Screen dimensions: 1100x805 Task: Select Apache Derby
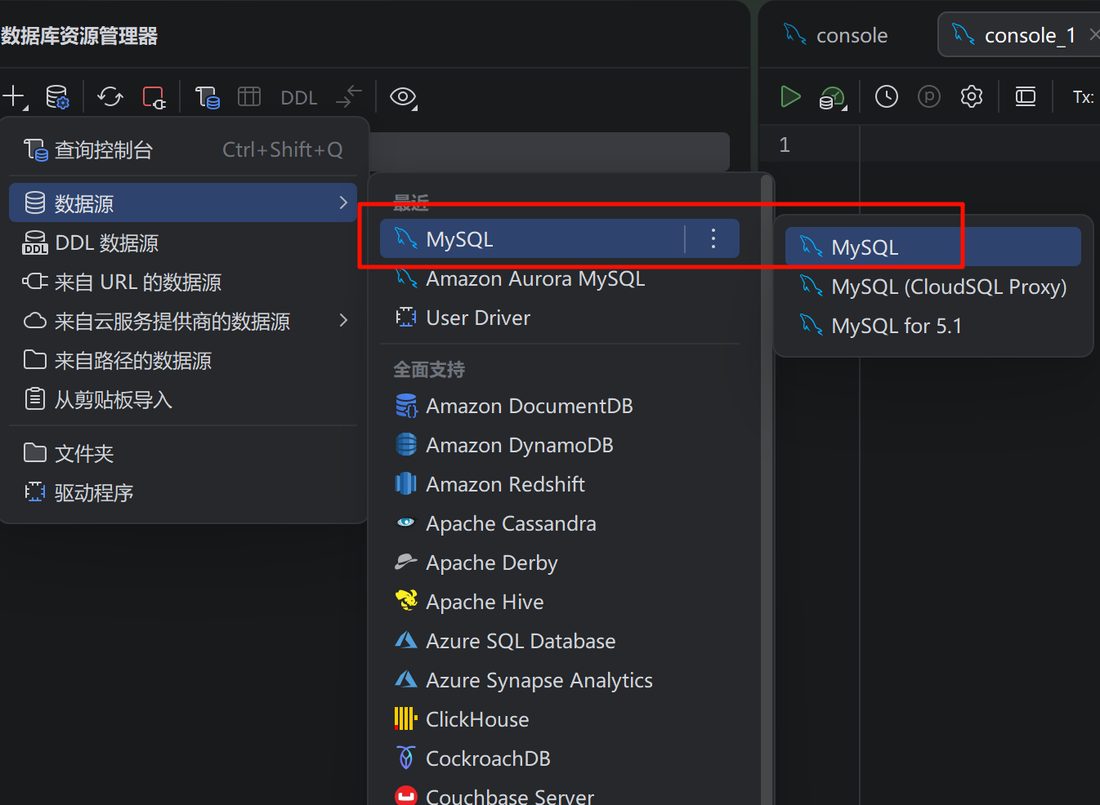(x=559, y=563)
